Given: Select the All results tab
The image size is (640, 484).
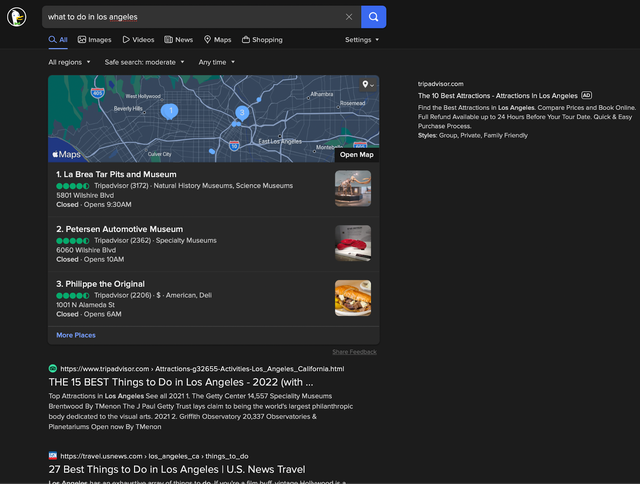Looking at the screenshot, I should click(58, 40).
